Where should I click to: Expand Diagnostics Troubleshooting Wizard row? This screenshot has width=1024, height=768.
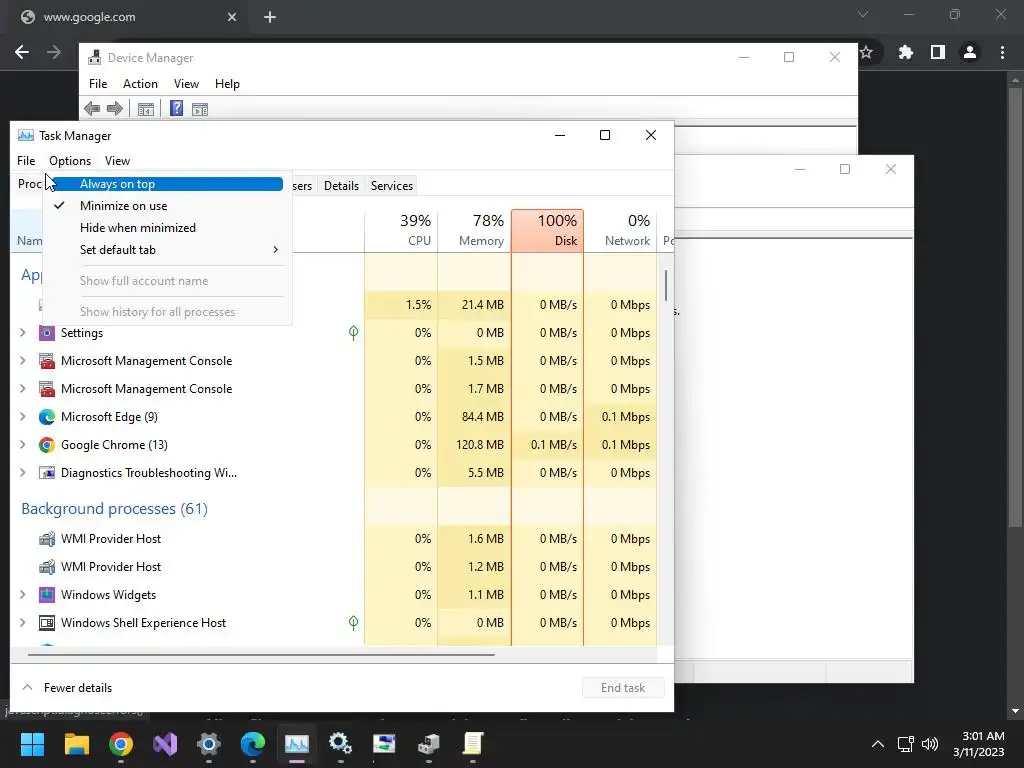pyautogui.click(x=23, y=473)
